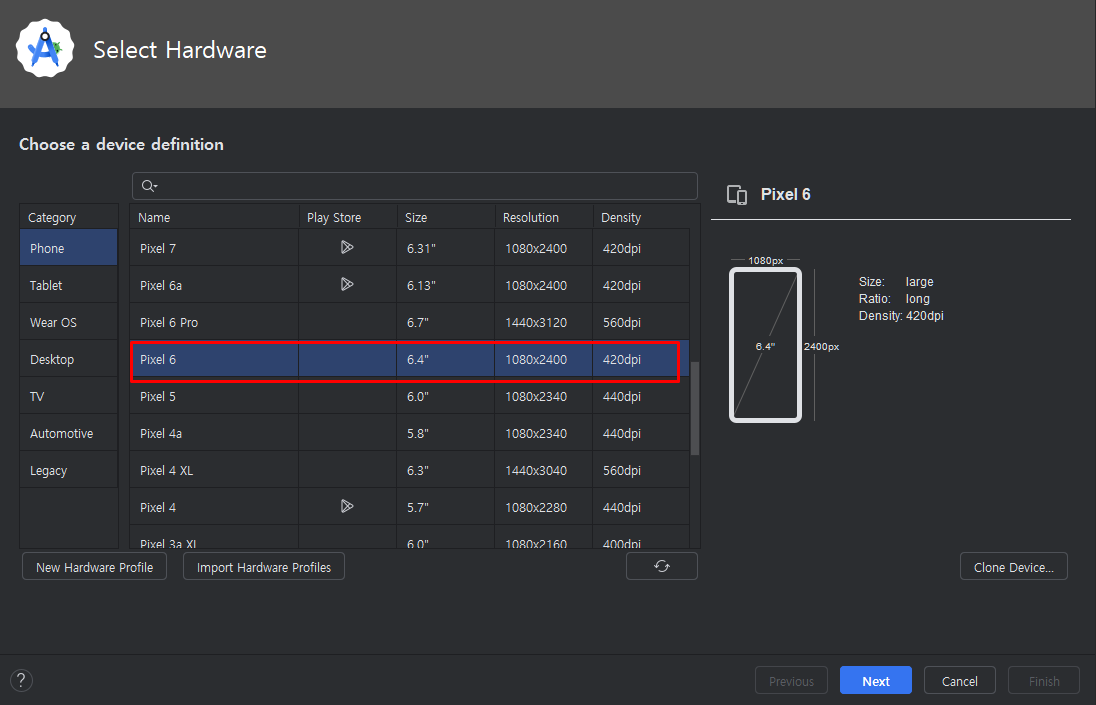1096x705 pixels.
Task: Select the Desktop category
Action: click(x=68, y=359)
